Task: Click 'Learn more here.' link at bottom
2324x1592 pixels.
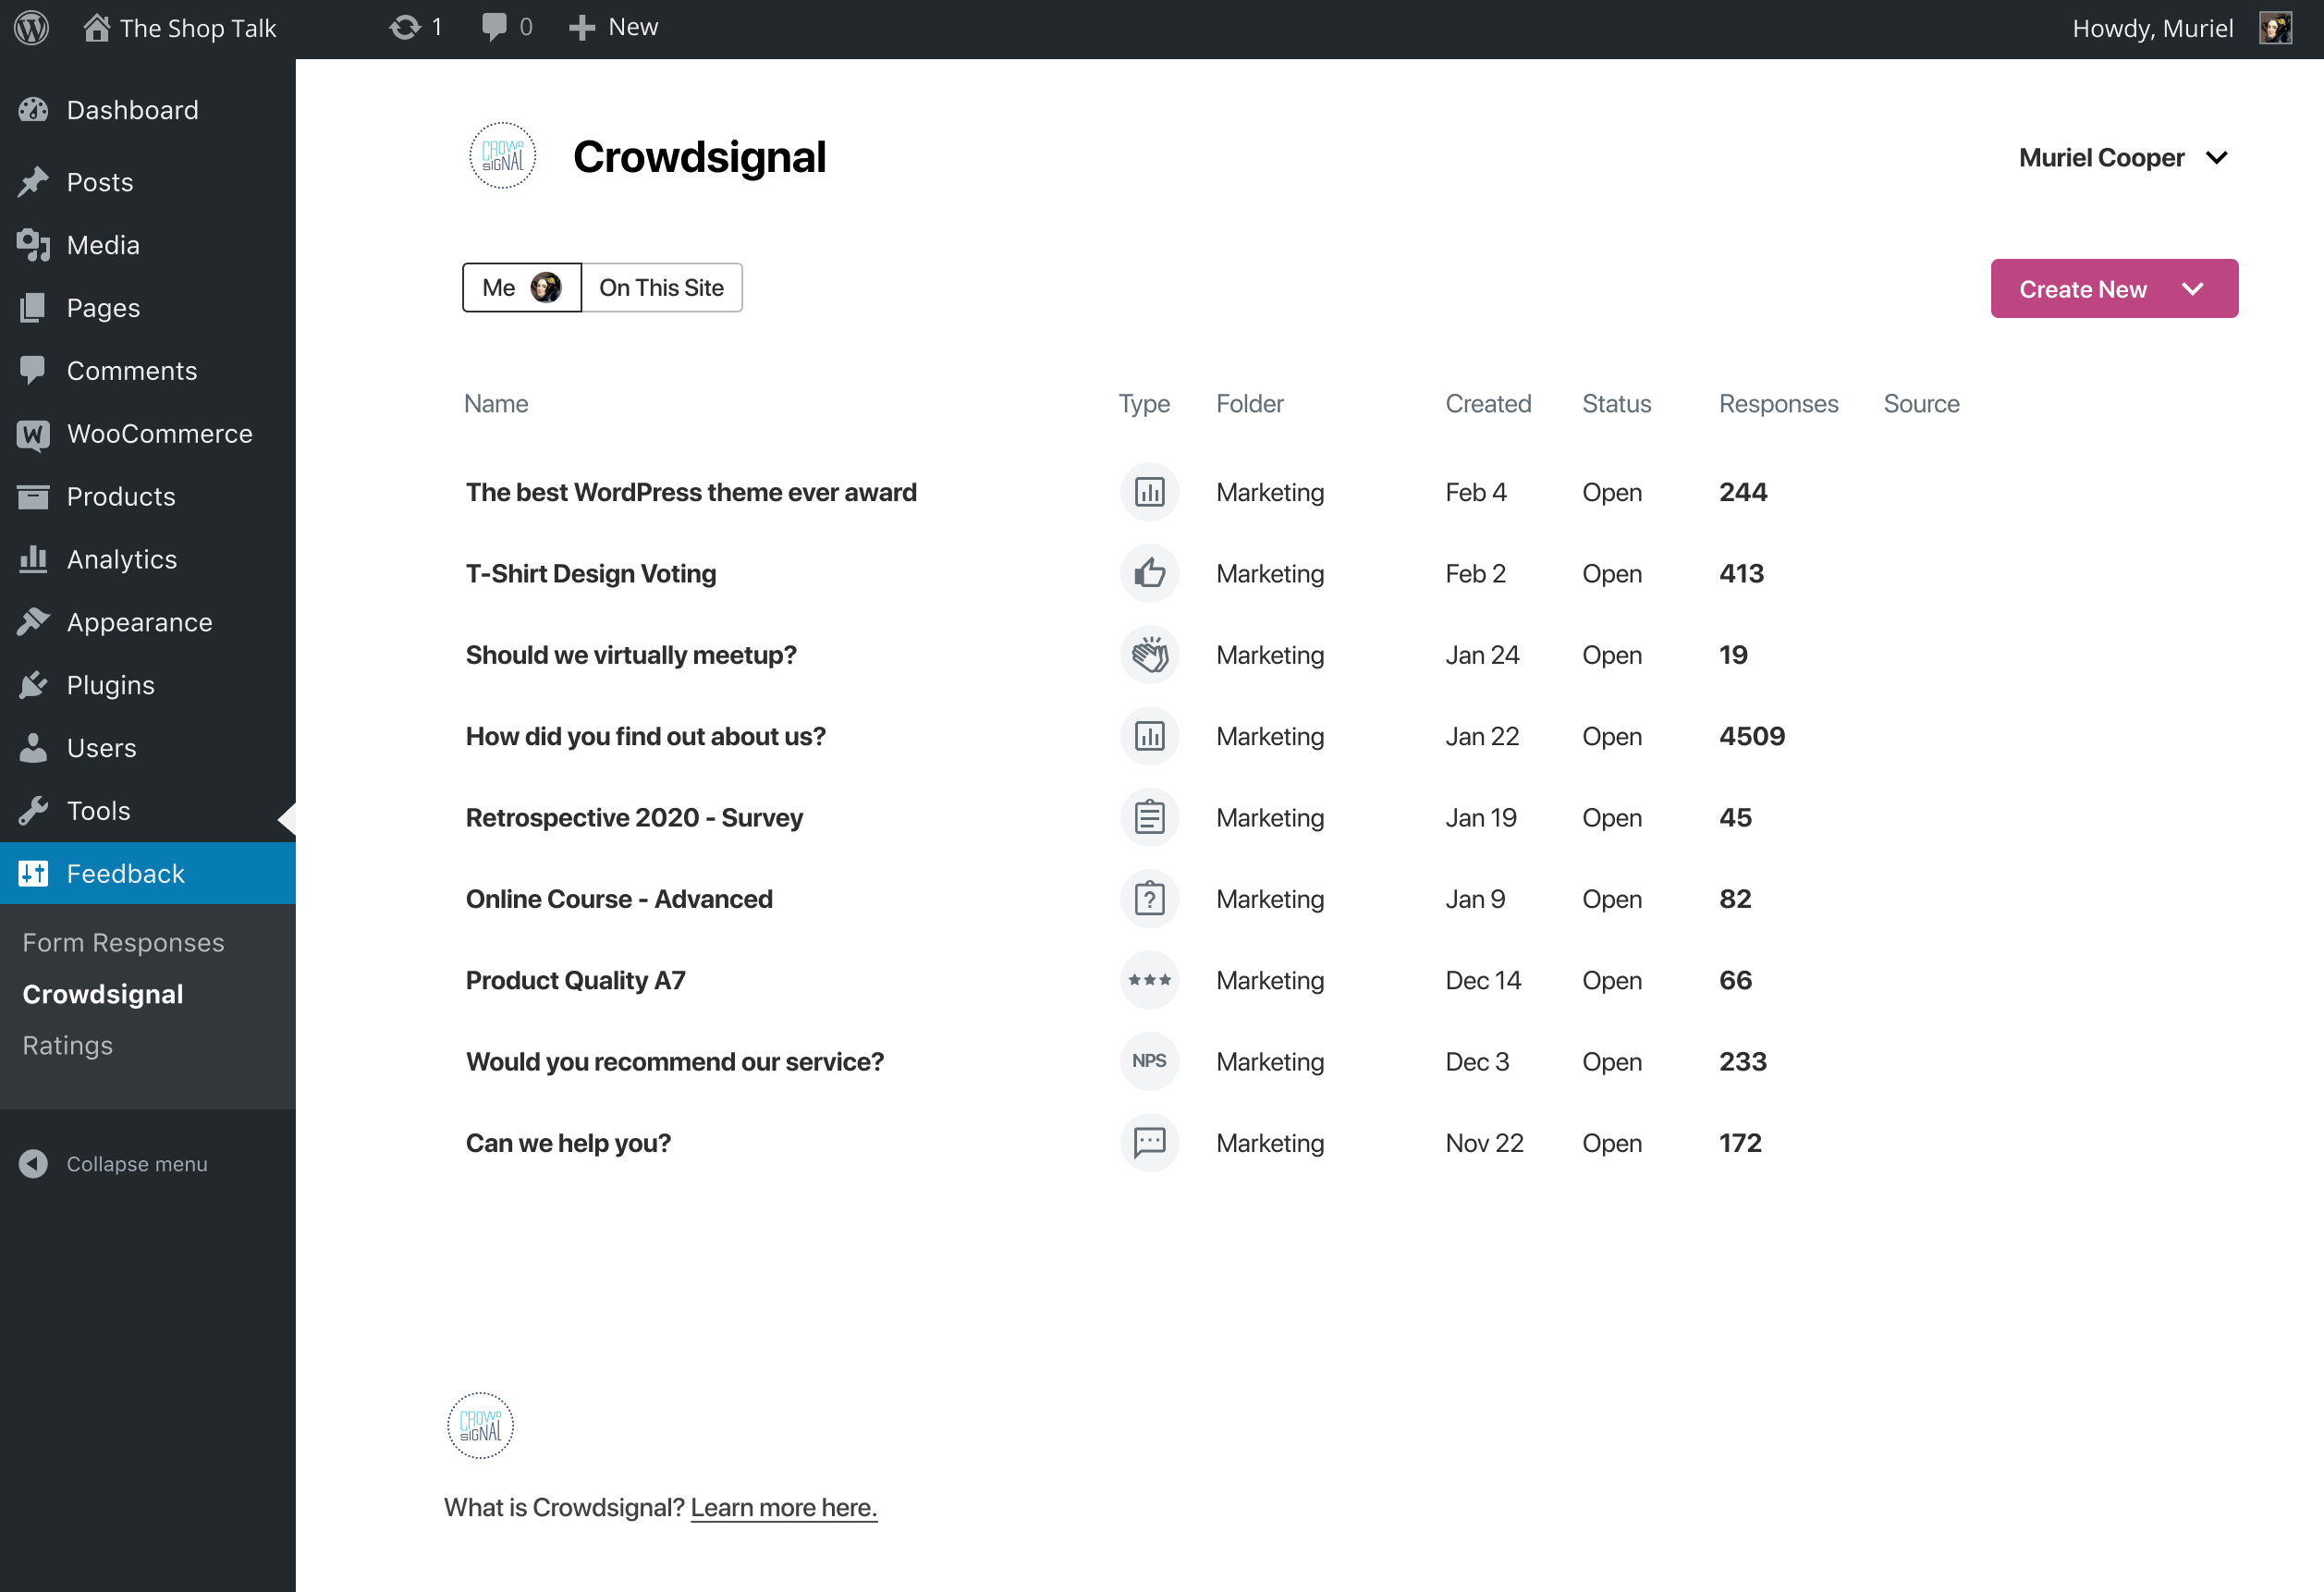Action: pyautogui.click(x=784, y=1507)
